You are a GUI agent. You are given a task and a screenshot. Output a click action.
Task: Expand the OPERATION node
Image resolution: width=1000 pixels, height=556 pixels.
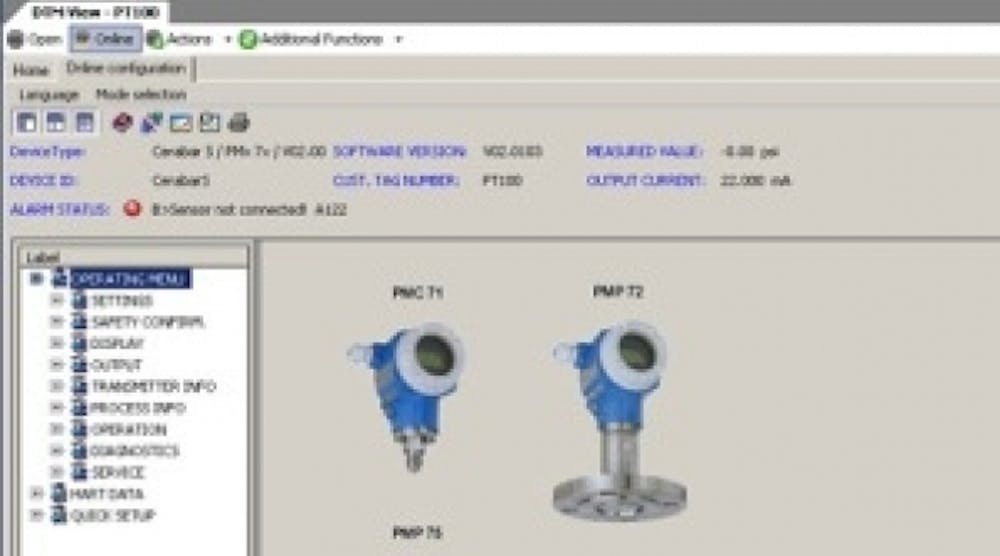click(x=56, y=429)
